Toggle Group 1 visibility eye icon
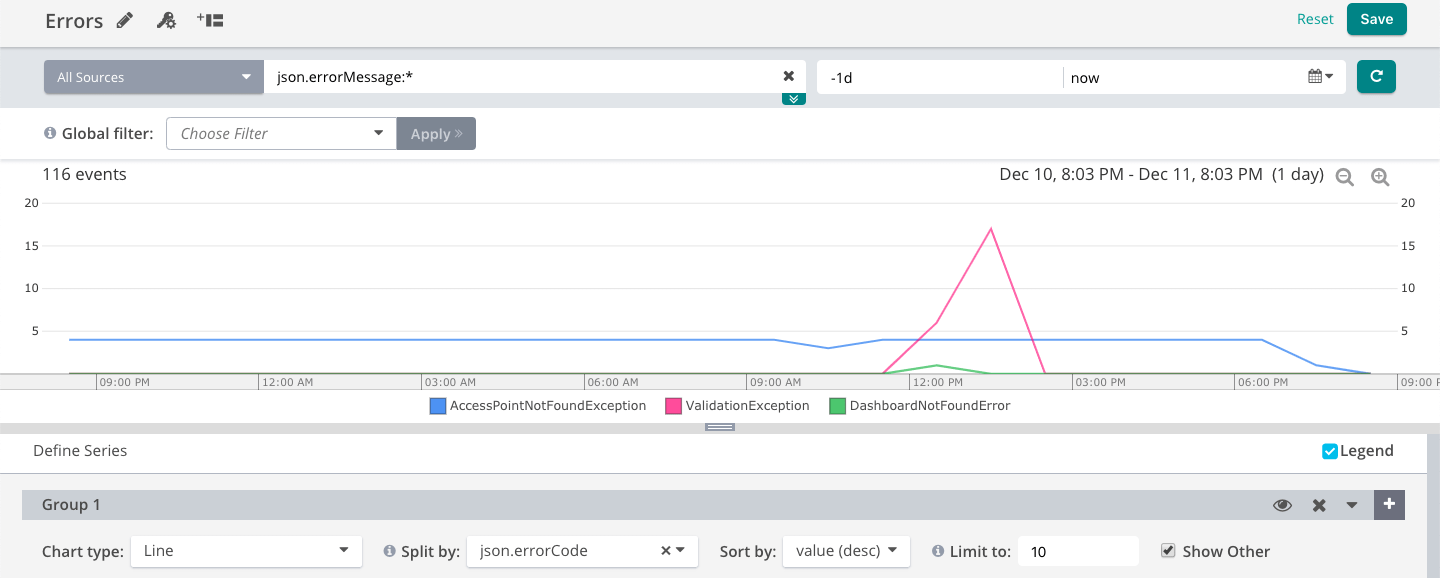Viewport: 1440px width, 578px height. [1282, 505]
